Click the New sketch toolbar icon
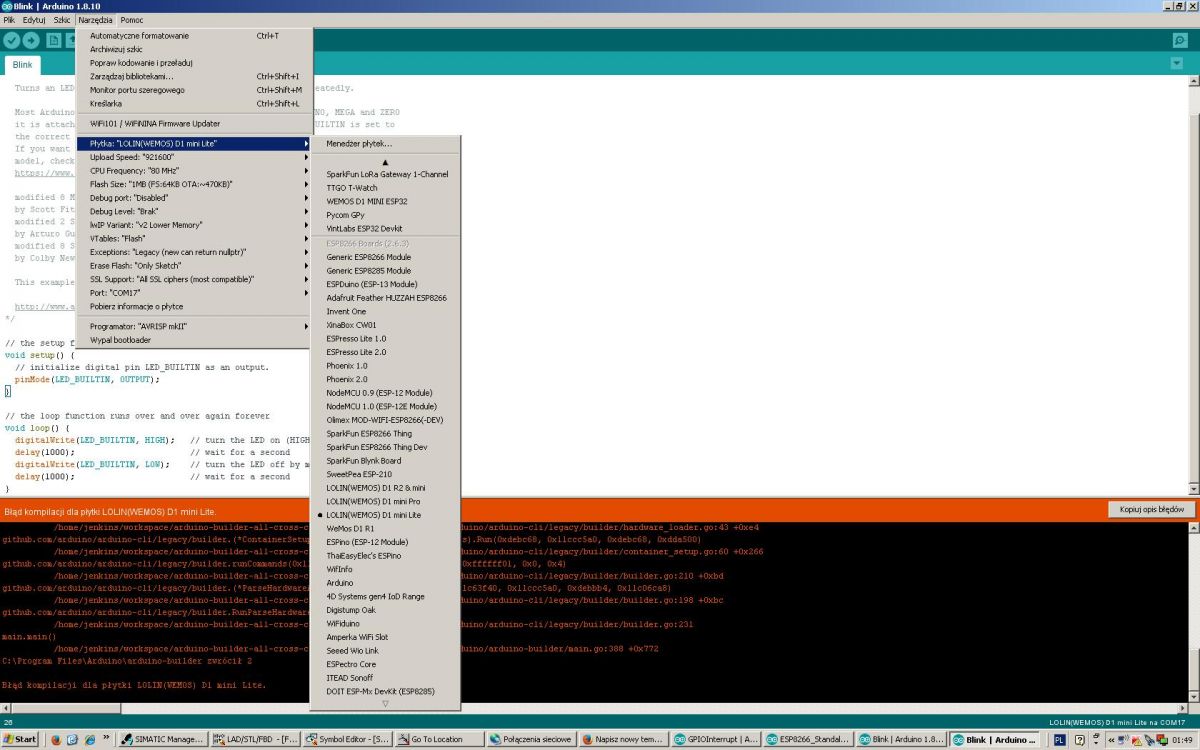Screen dimensions: 1200x750 54,40
